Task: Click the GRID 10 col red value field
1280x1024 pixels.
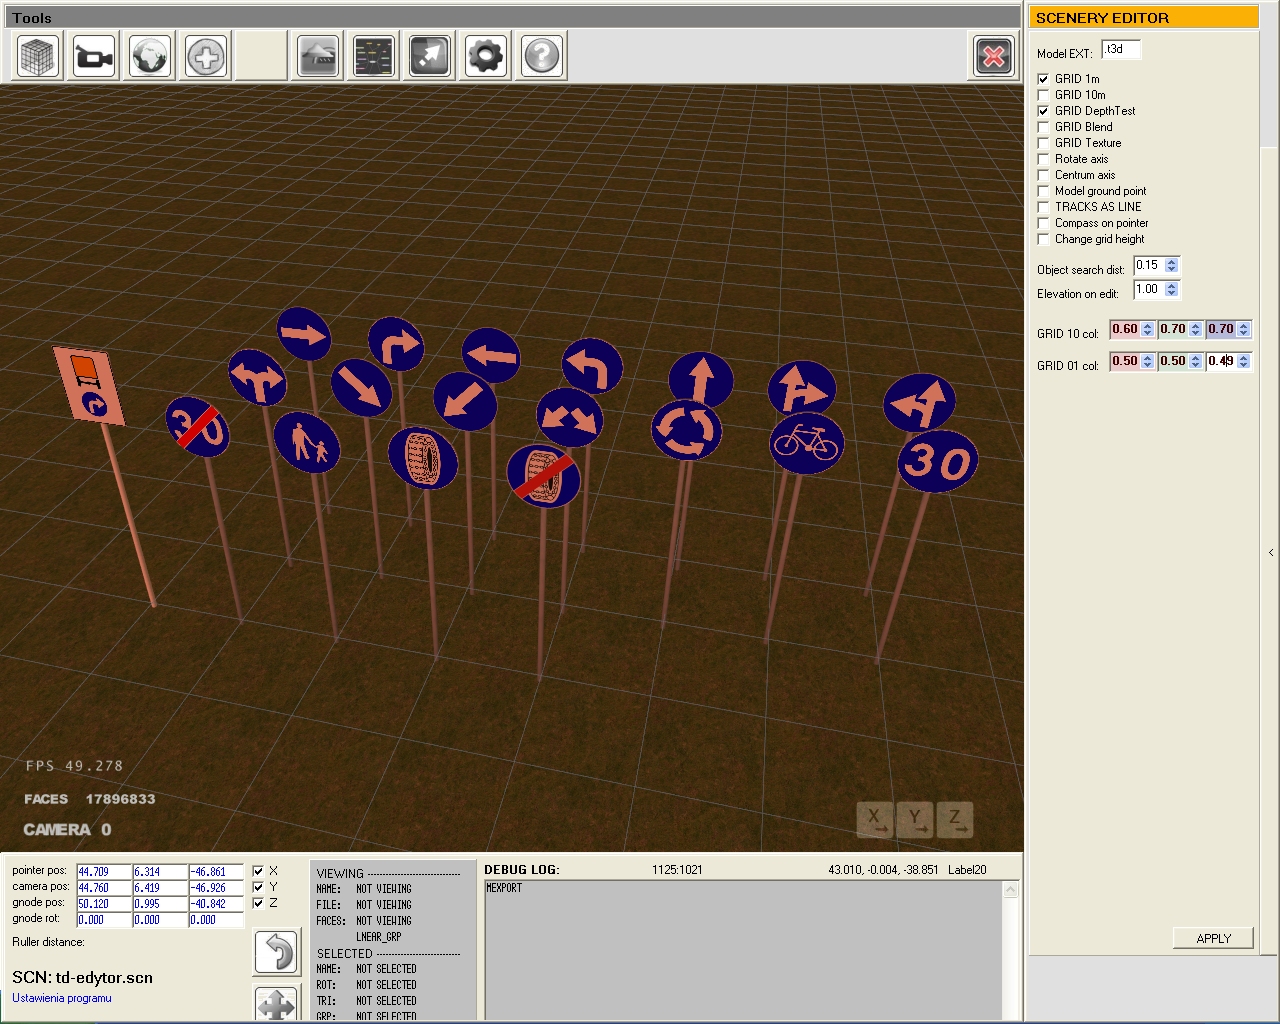Action: click(1125, 330)
